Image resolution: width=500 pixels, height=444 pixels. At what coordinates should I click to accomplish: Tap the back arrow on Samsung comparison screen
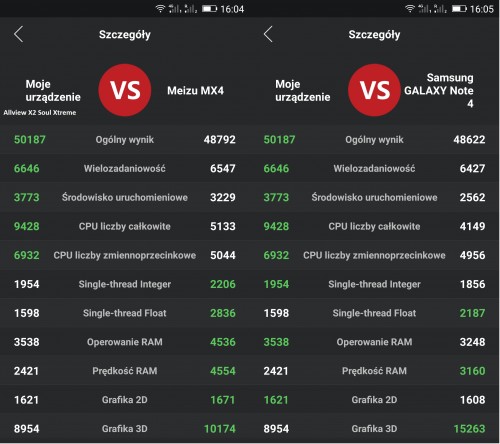[x=268, y=34]
